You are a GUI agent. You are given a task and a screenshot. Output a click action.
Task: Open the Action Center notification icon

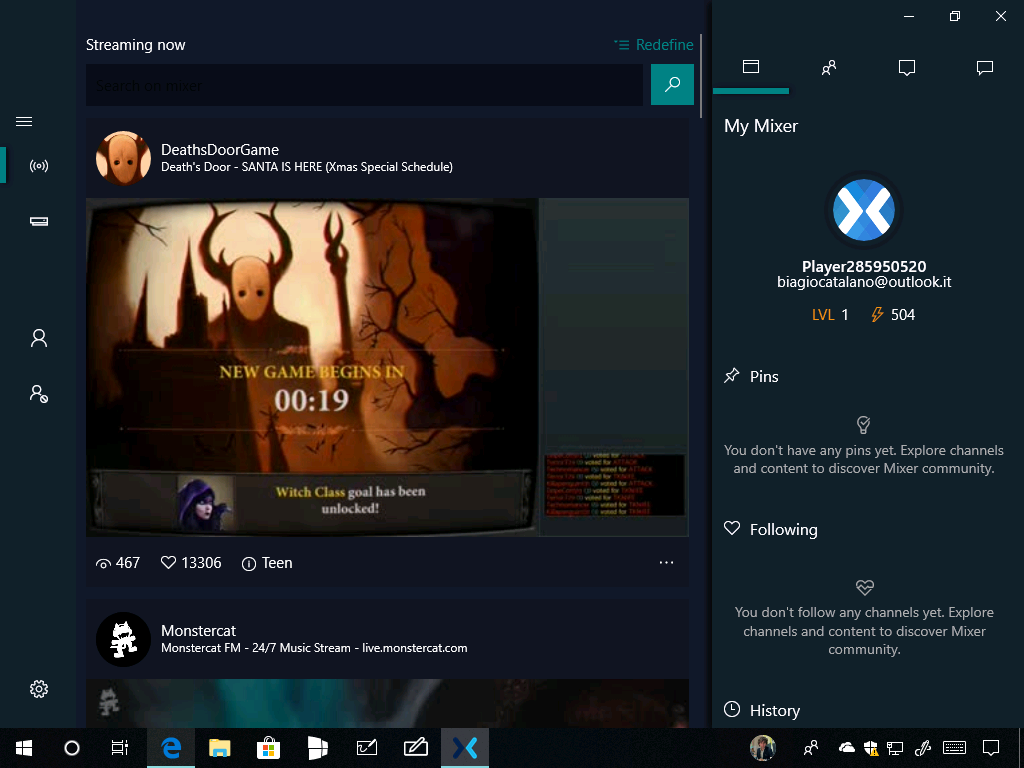(991, 748)
